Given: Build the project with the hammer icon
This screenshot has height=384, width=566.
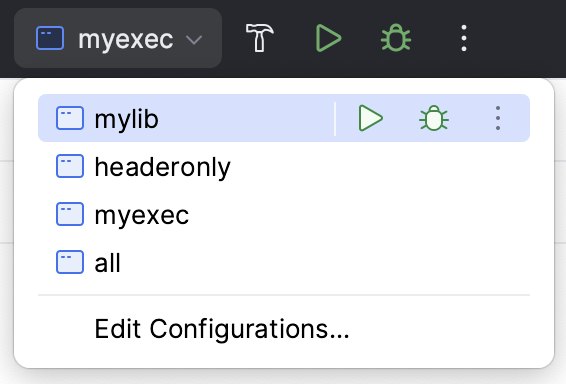Looking at the screenshot, I should 259,38.
